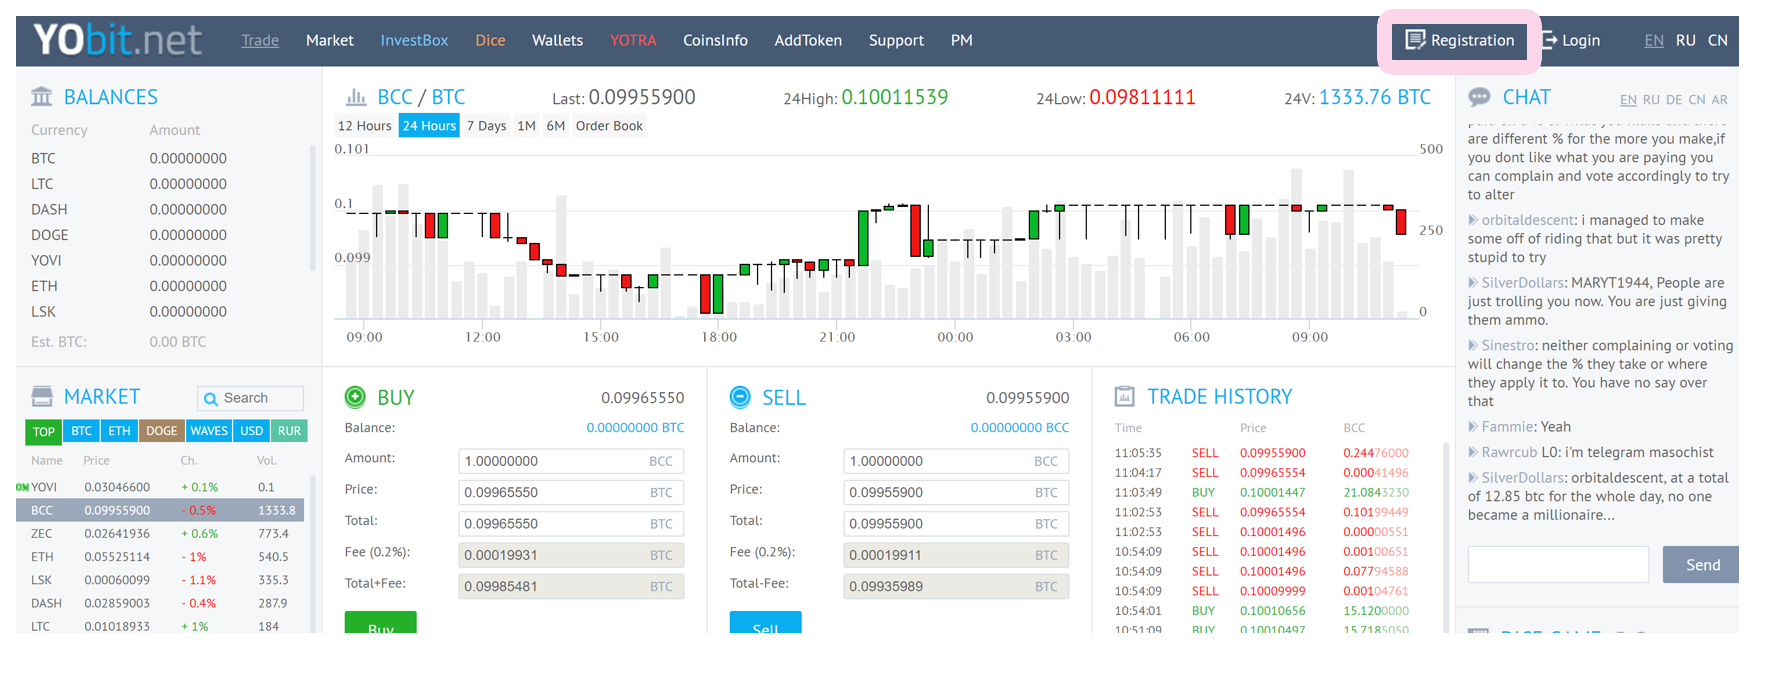The height and width of the screenshot is (689, 1779).
Task: Show the 7 Days chart
Action: point(486,125)
